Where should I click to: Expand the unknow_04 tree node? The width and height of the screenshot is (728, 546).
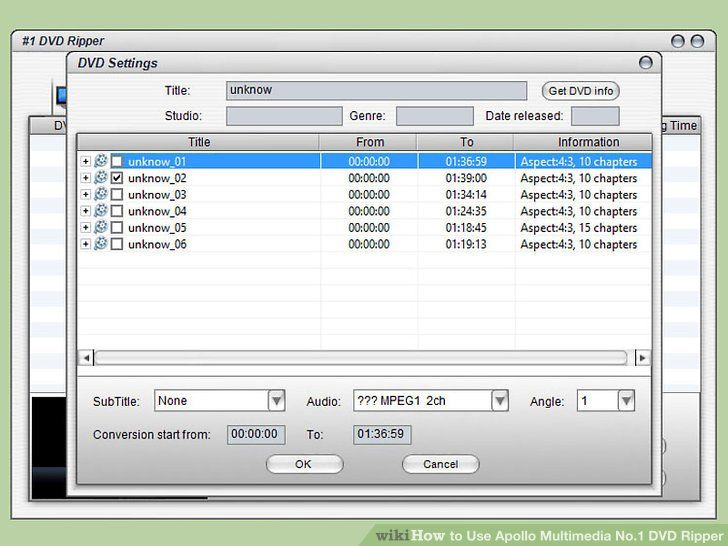(85, 211)
